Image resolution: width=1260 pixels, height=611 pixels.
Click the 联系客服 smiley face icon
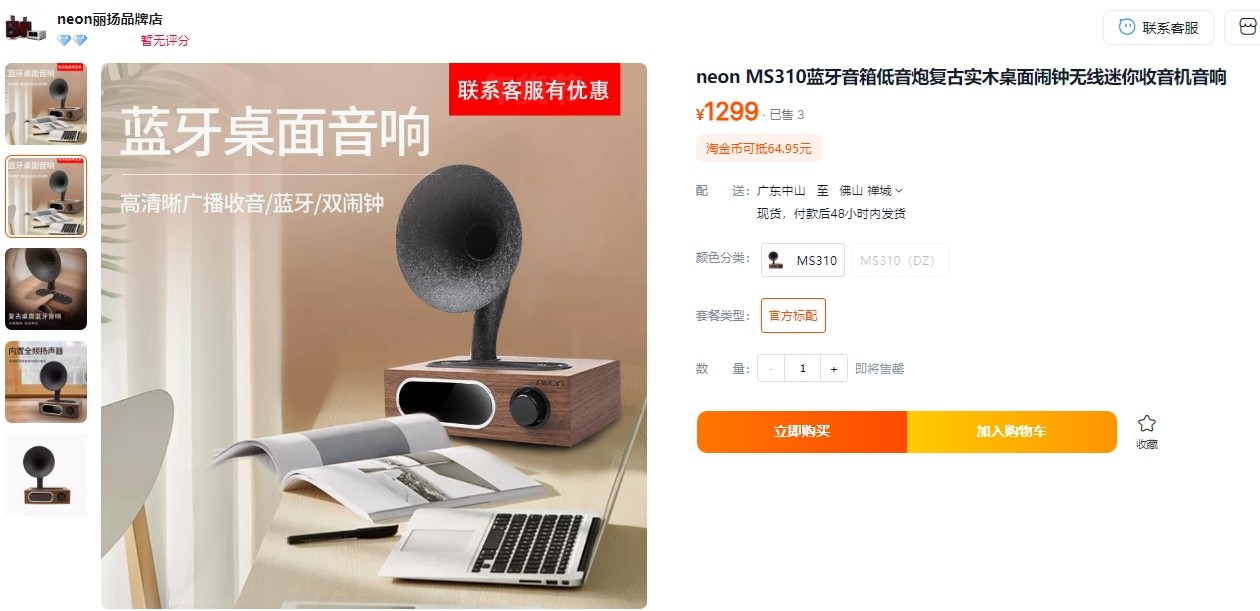point(1127,28)
